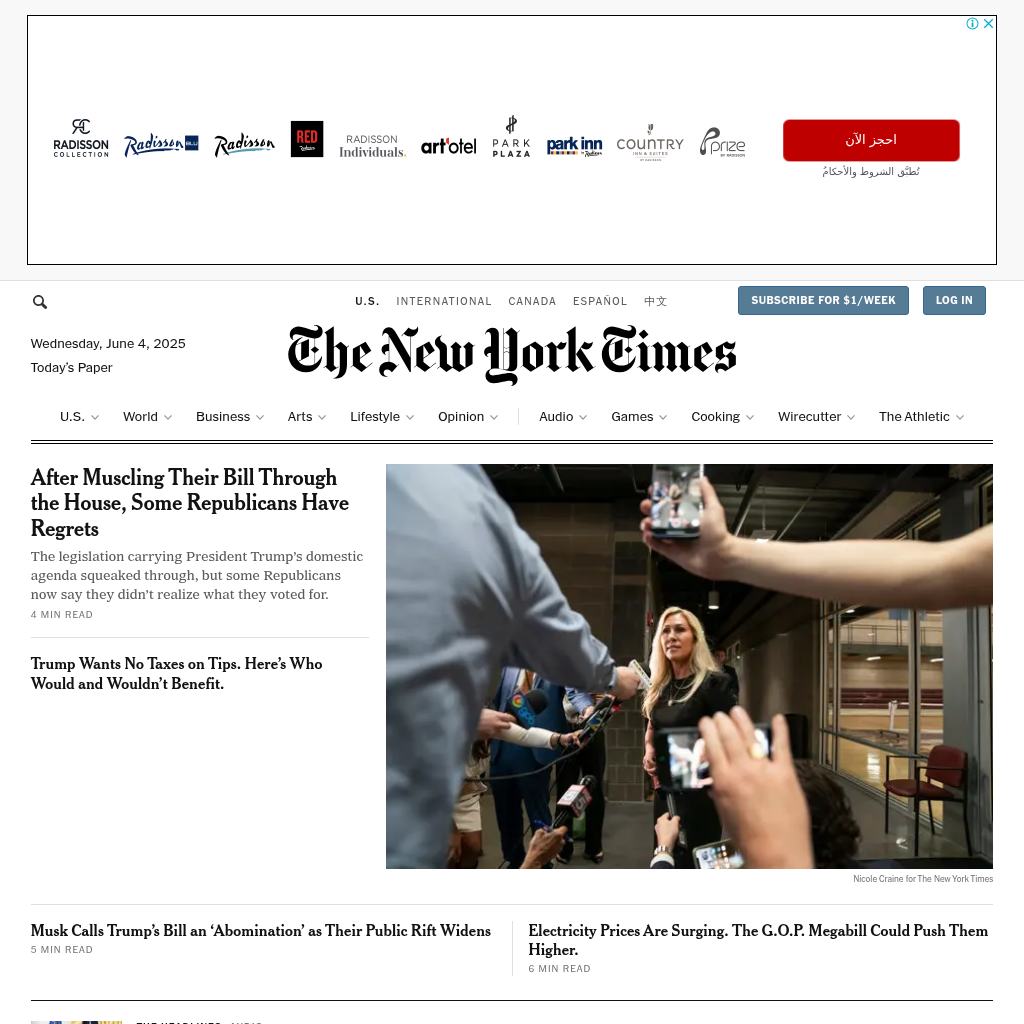Click the Prize by Radisson logo
The image size is (1024, 1024).
click(722, 142)
